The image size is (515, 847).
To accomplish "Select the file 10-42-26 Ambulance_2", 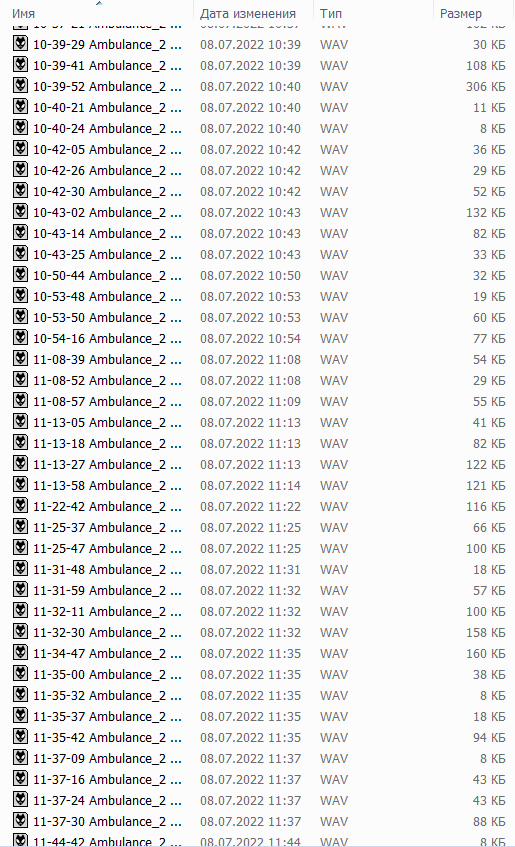I will (x=107, y=171).
